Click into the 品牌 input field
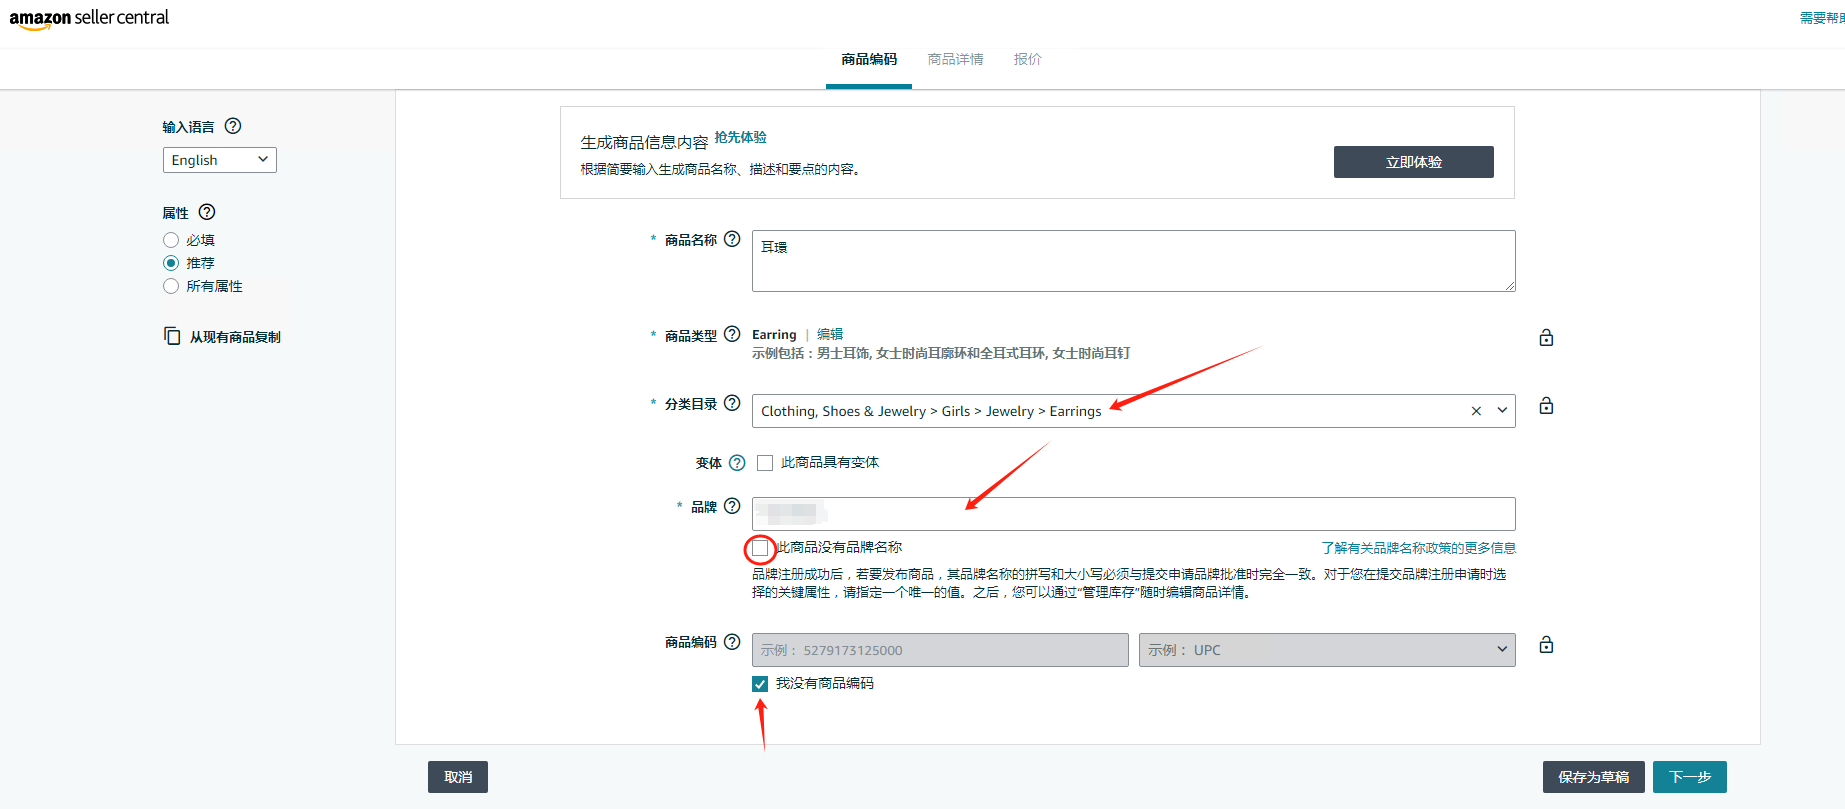This screenshot has height=809, width=1845. click(x=1133, y=514)
